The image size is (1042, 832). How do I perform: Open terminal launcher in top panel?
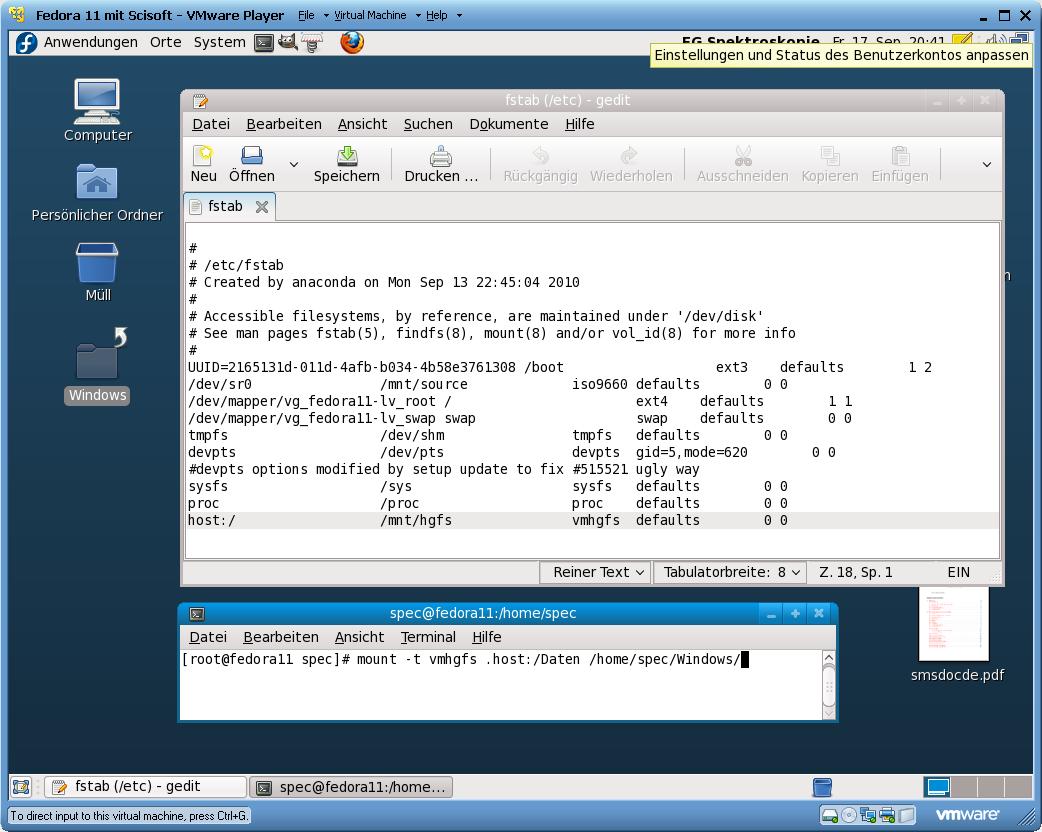pos(264,42)
